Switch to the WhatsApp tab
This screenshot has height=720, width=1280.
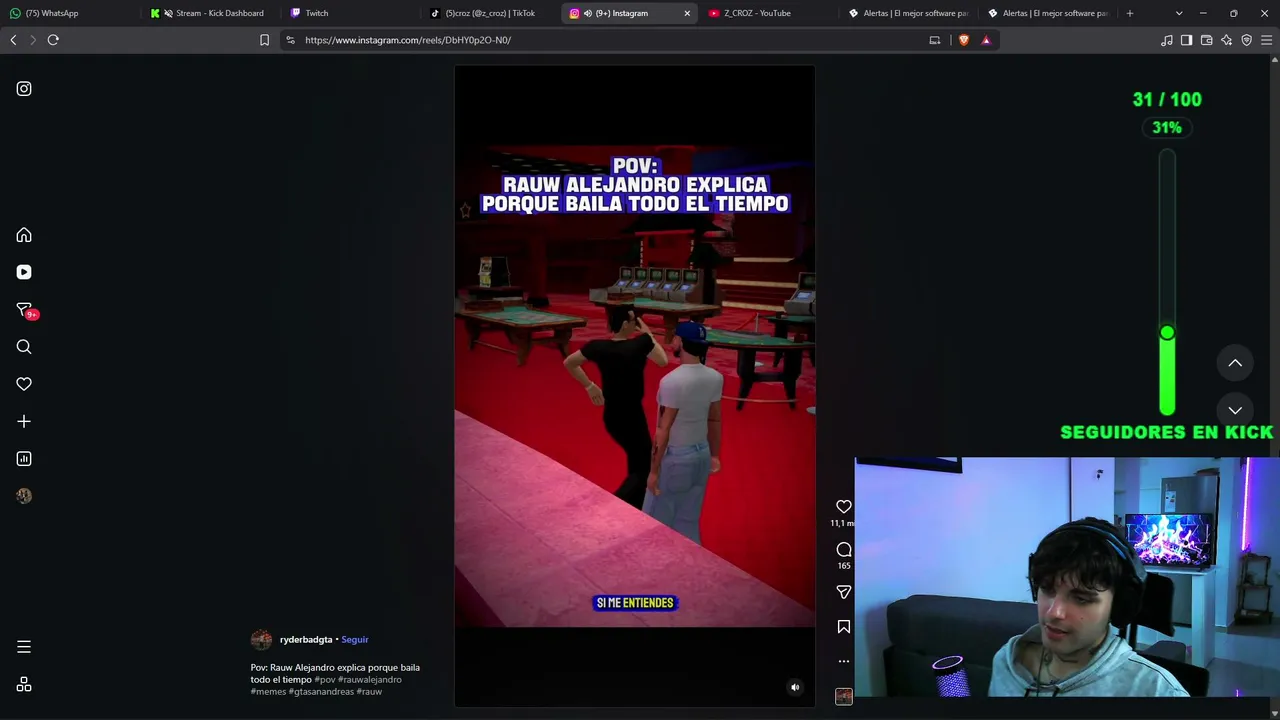pyautogui.click(x=70, y=13)
